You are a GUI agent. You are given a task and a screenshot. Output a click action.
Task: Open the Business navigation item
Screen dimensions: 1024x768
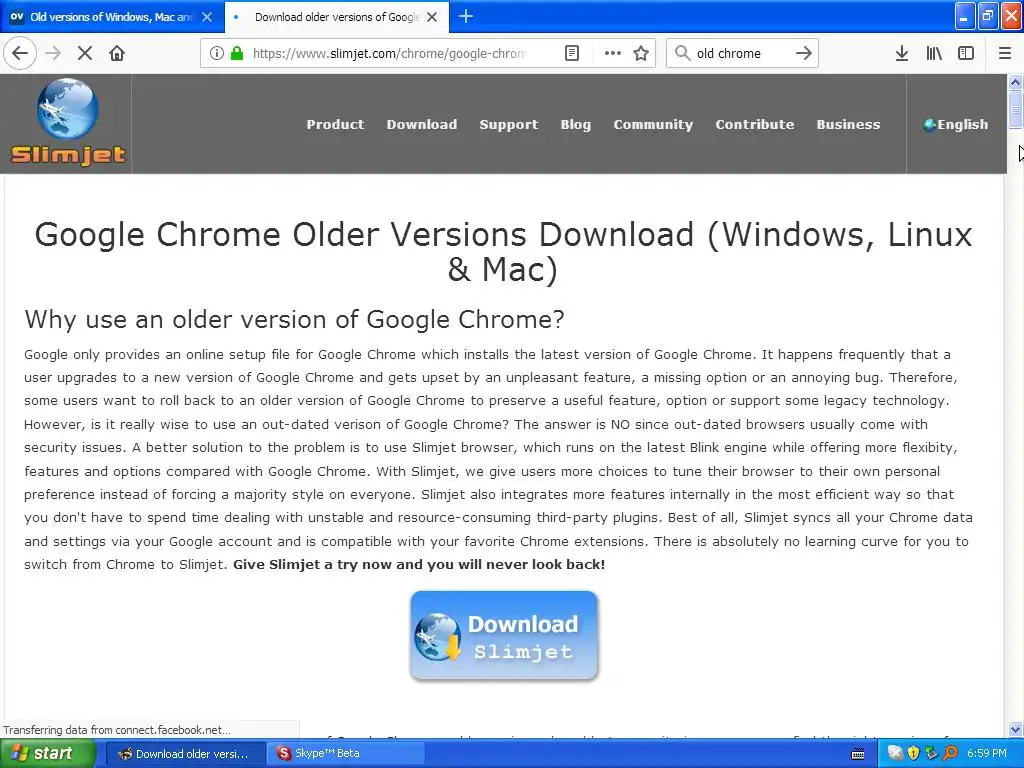click(848, 124)
